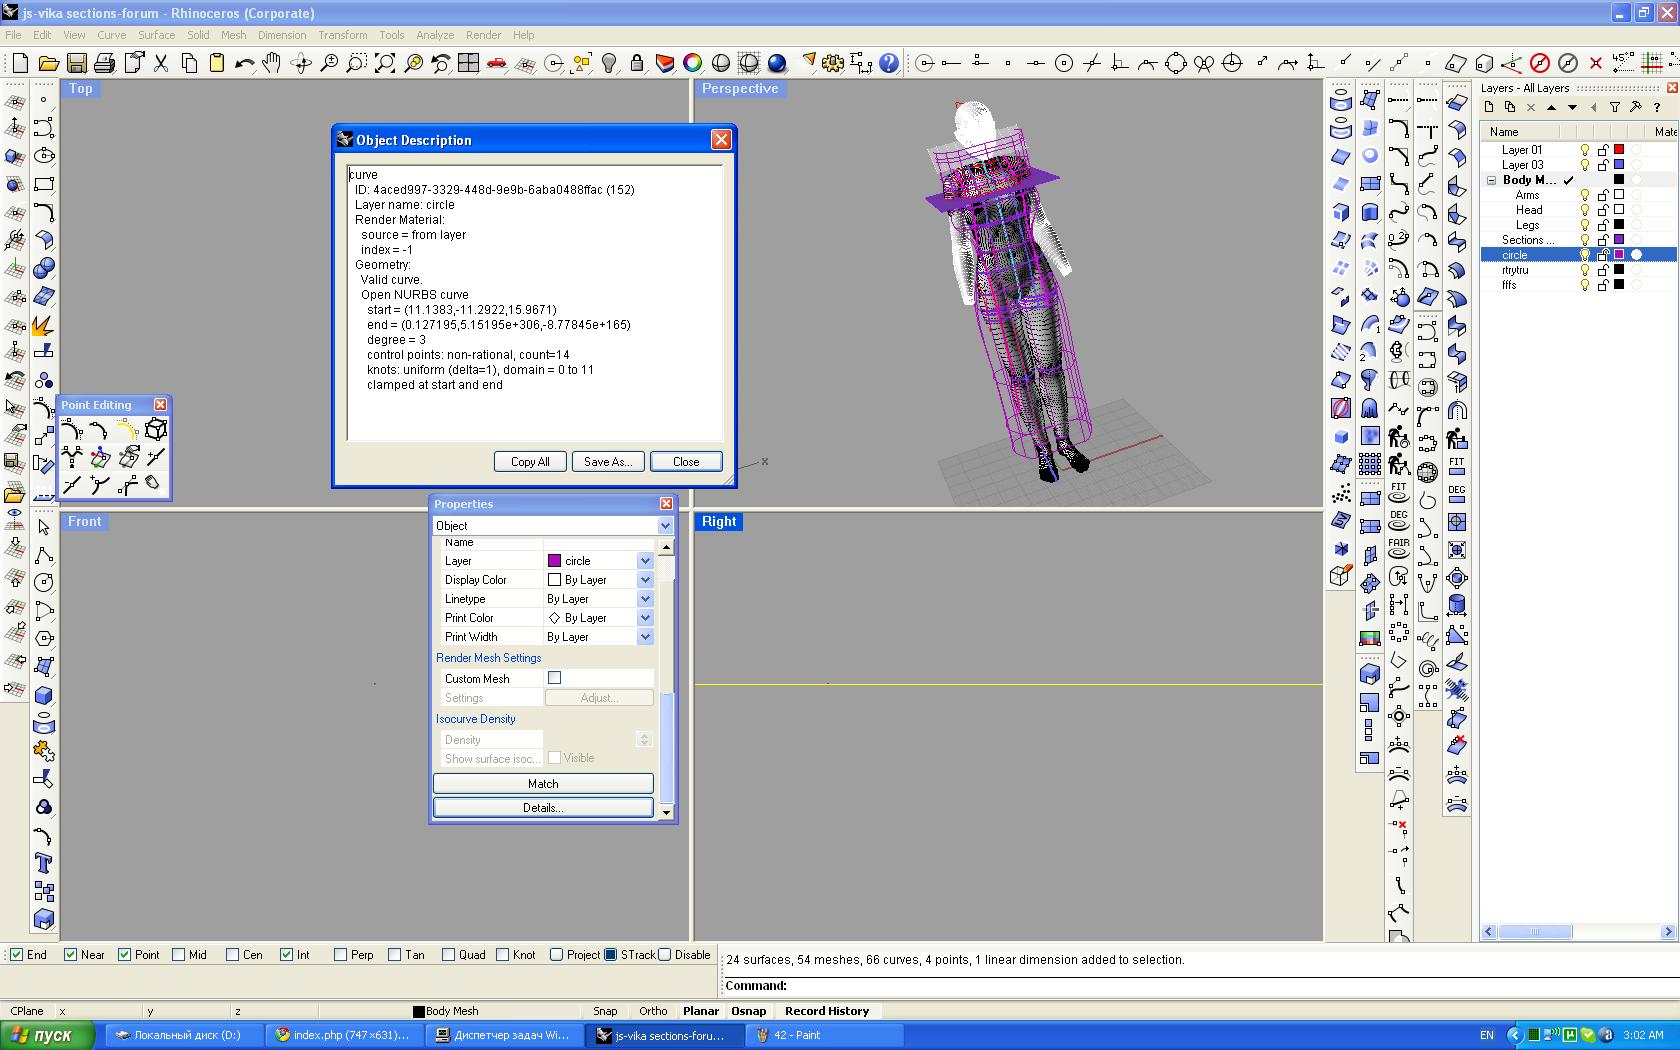This screenshot has width=1680, height=1050.
Task: Click the Match button in Properties
Action: (x=543, y=784)
